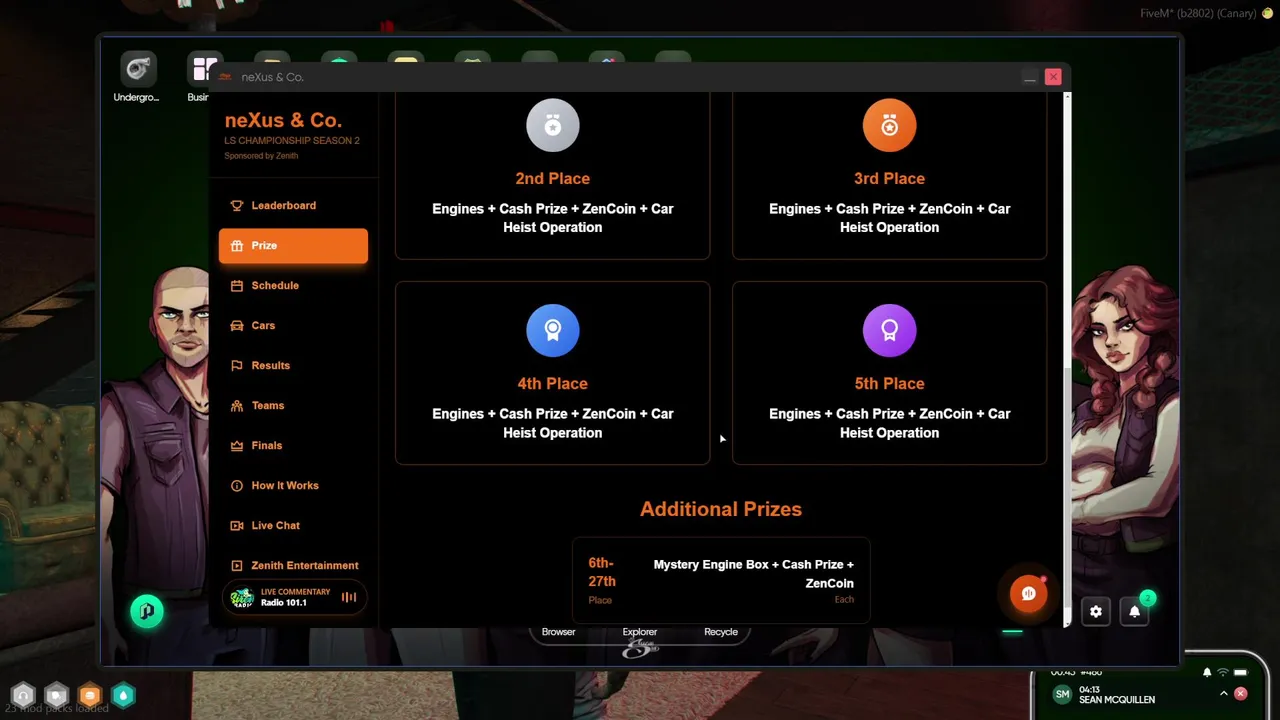Click the blue 4th Place ribbon icon

click(553, 330)
